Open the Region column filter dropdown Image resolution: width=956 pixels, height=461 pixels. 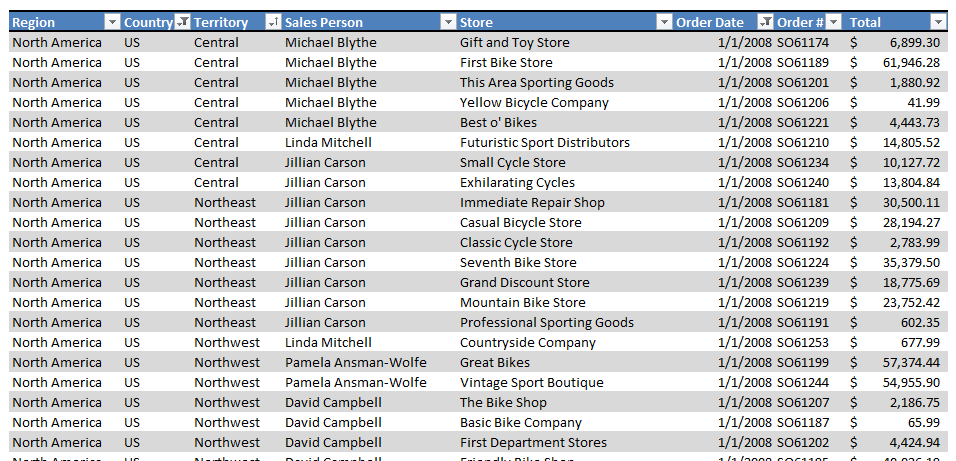tap(112, 23)
